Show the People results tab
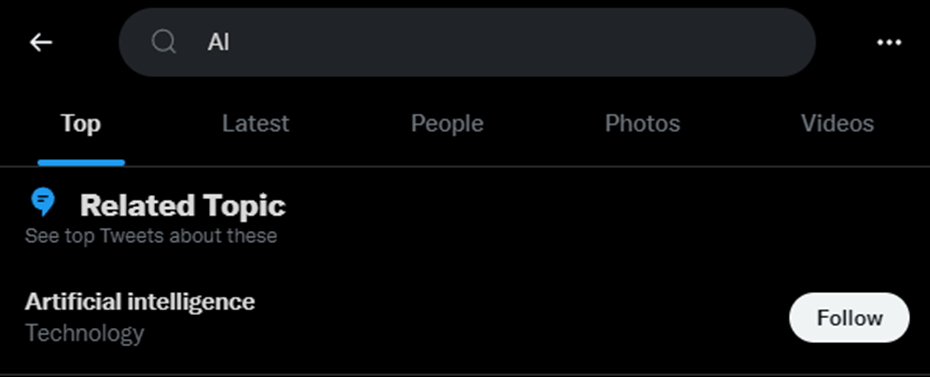The width and height of the screenshot is (930, 377). pos(447,123)
